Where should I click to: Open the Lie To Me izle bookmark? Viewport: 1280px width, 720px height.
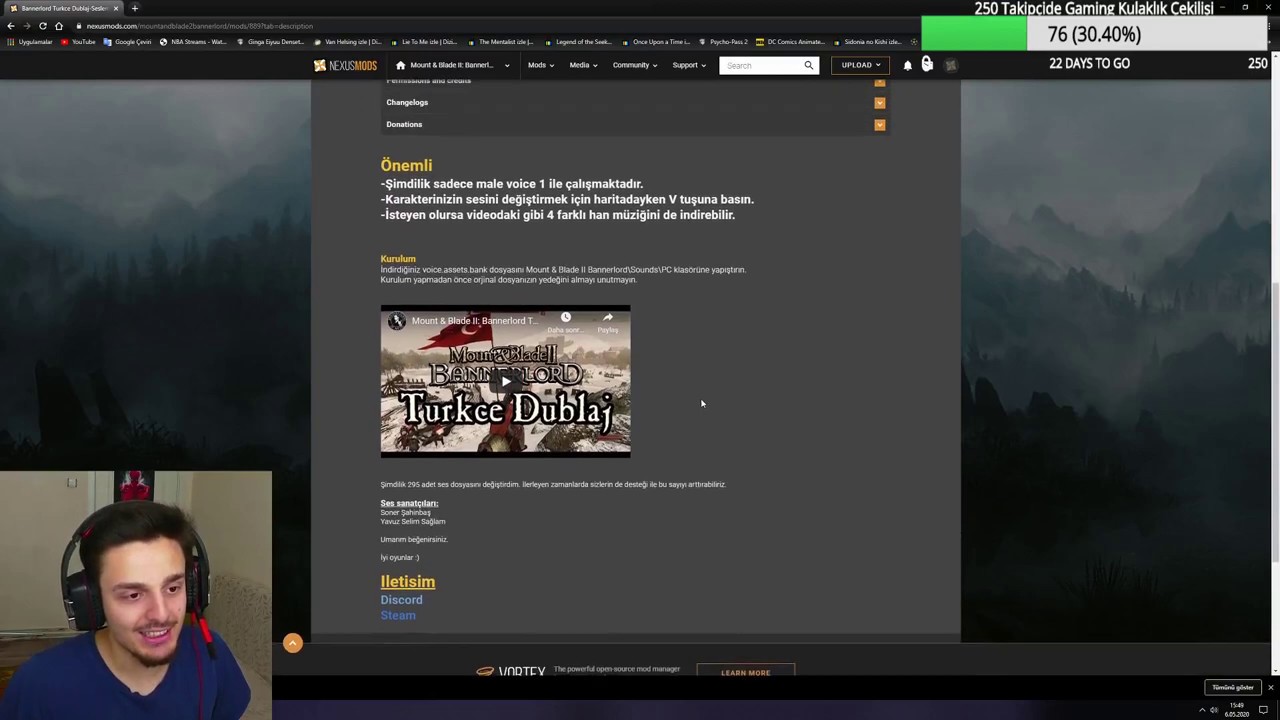coord(423,42)
